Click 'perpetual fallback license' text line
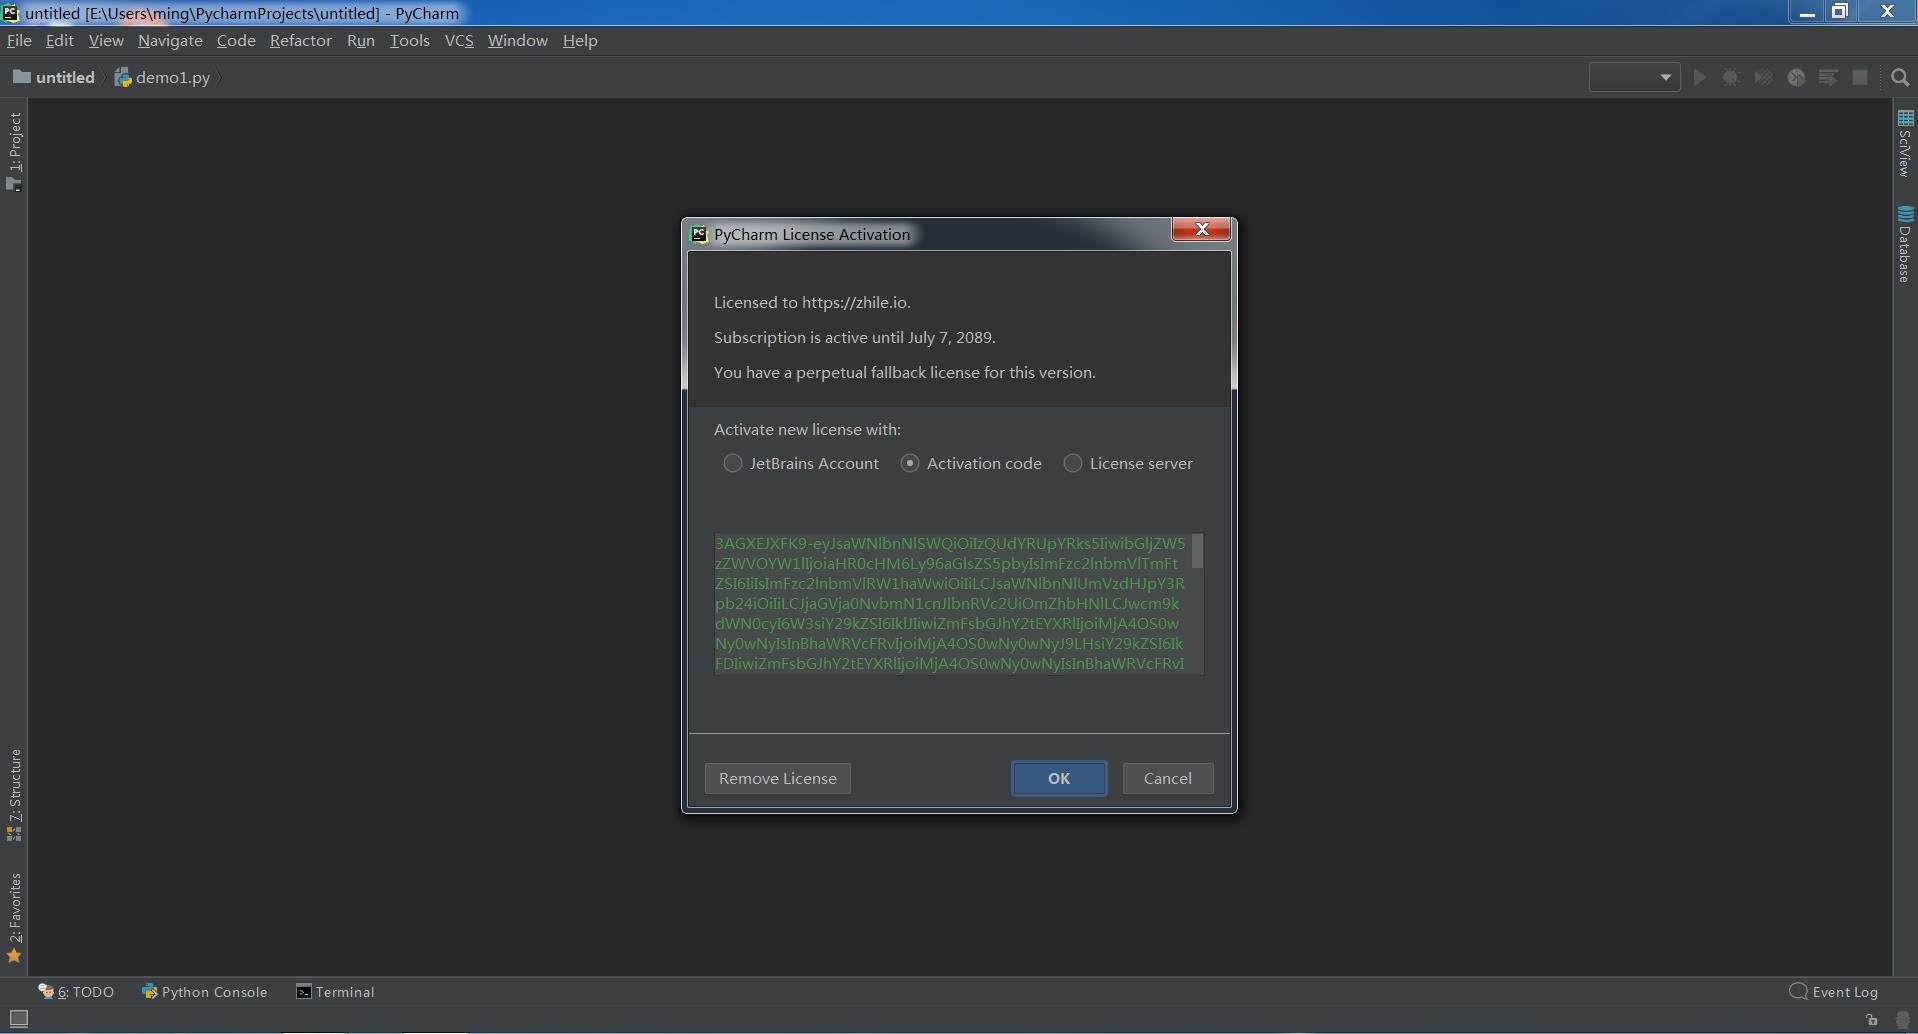The image size is (1918, 1034). [905, 372]
